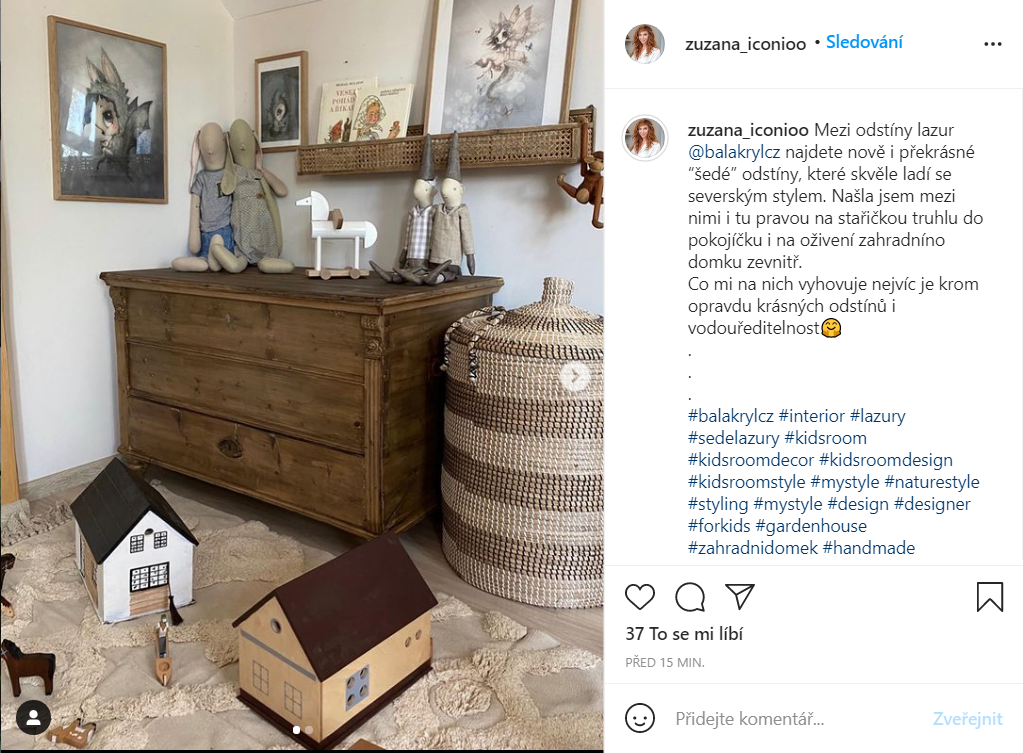Screen dimensions: 1023x753
Task: Open comments with the speech bubble icon
Action: (690, 596)
